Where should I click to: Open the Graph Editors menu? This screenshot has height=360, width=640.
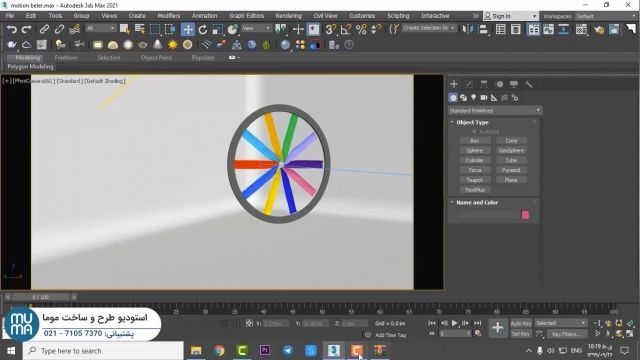pyautogui.click(x=247, y=16)
